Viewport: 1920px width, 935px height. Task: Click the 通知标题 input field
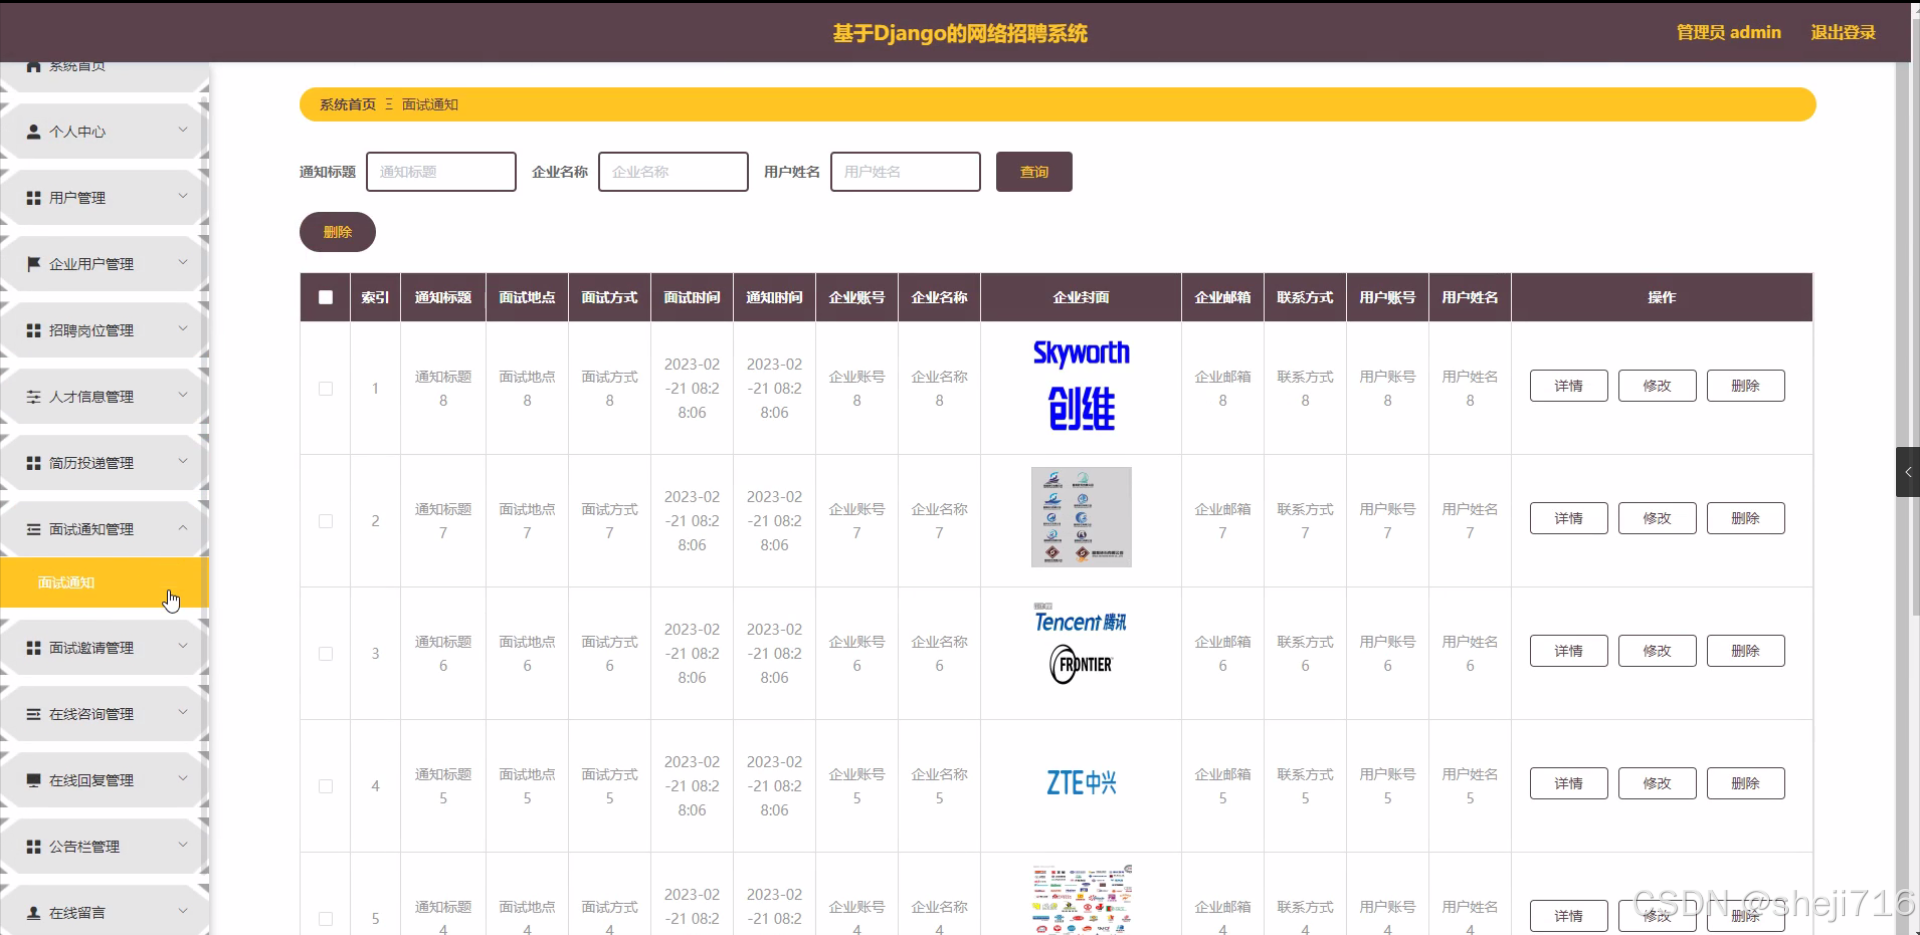click(440, 171)
